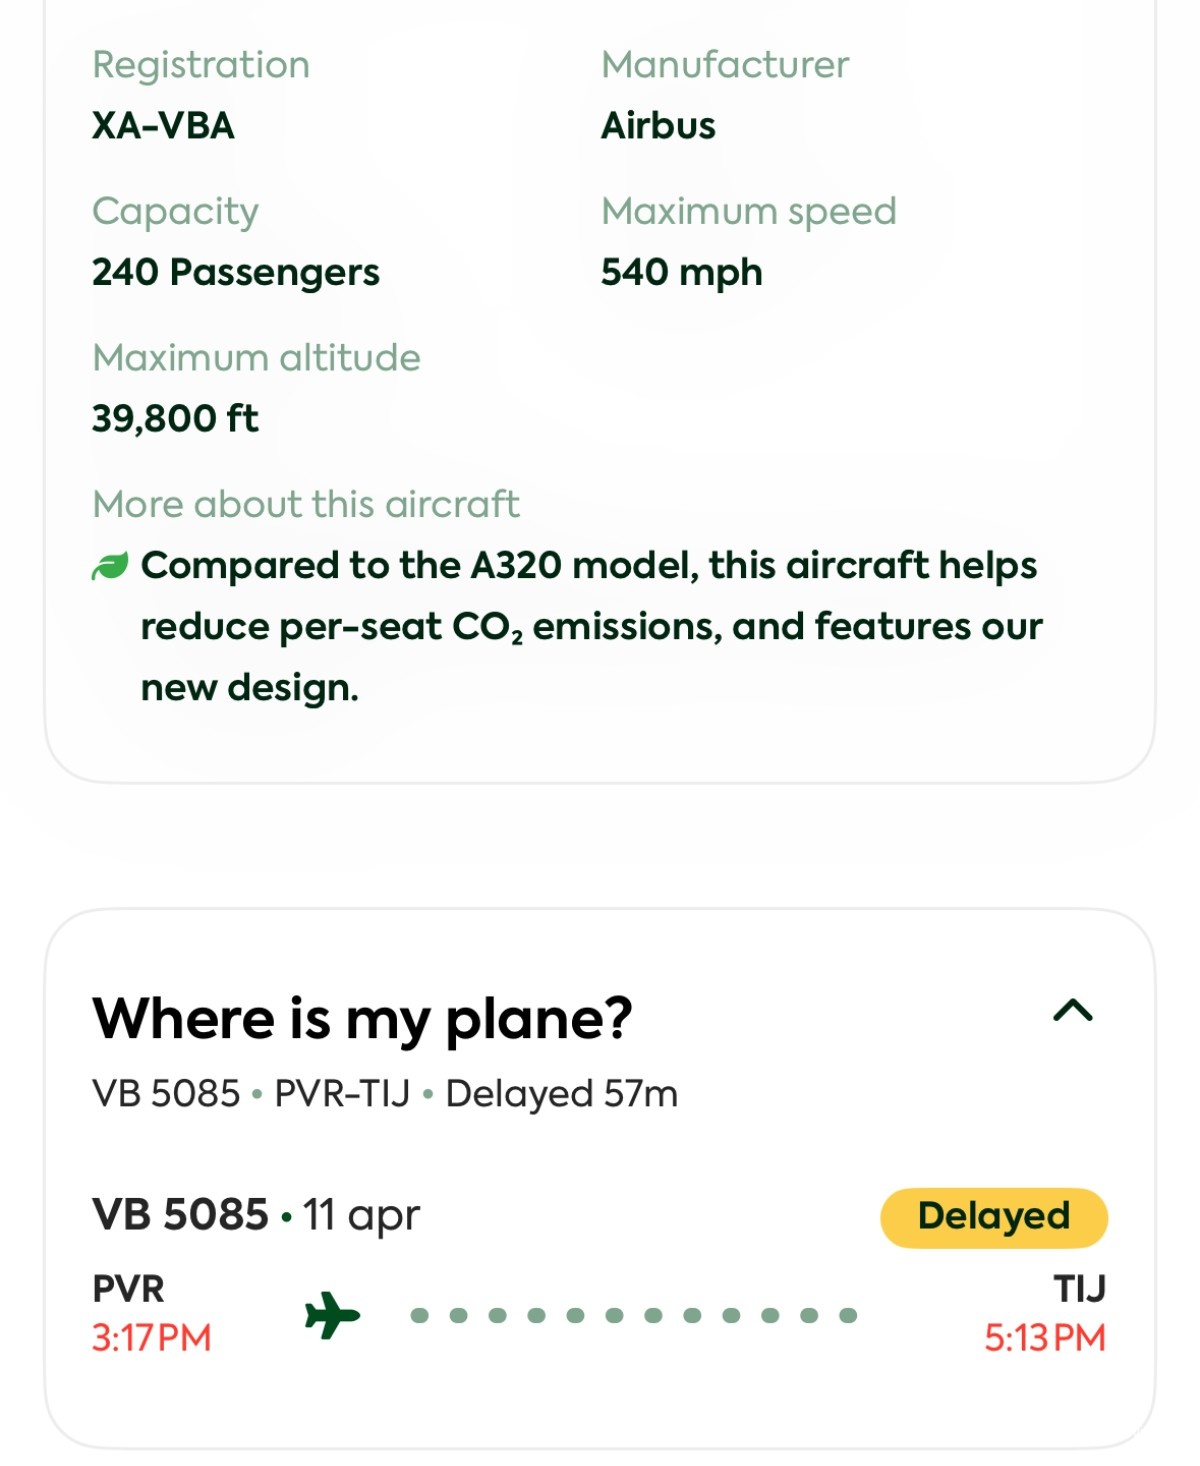This screenshot has width=1200, height=1466.
Task: Tap the Maximum altitude label
Action: (256, 358)
